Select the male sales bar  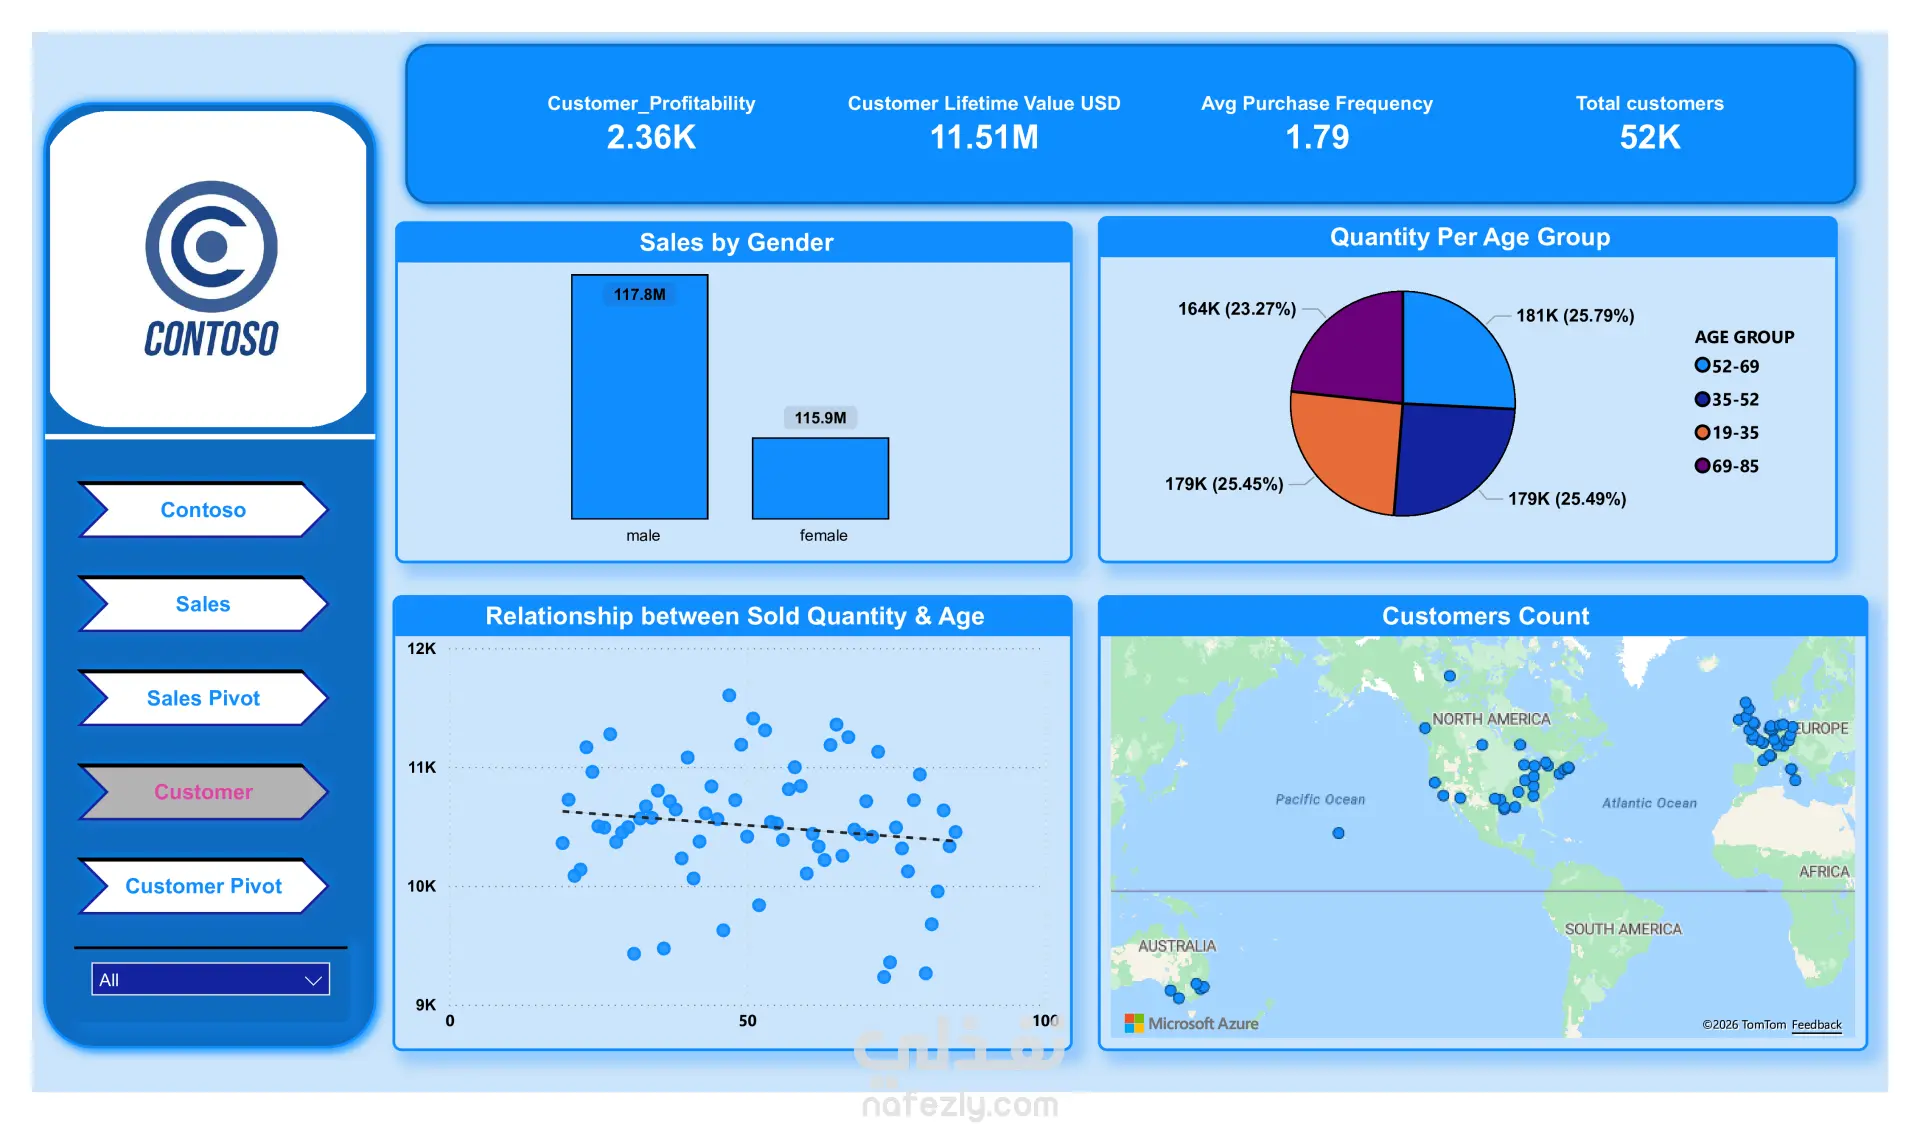(640, 400)
